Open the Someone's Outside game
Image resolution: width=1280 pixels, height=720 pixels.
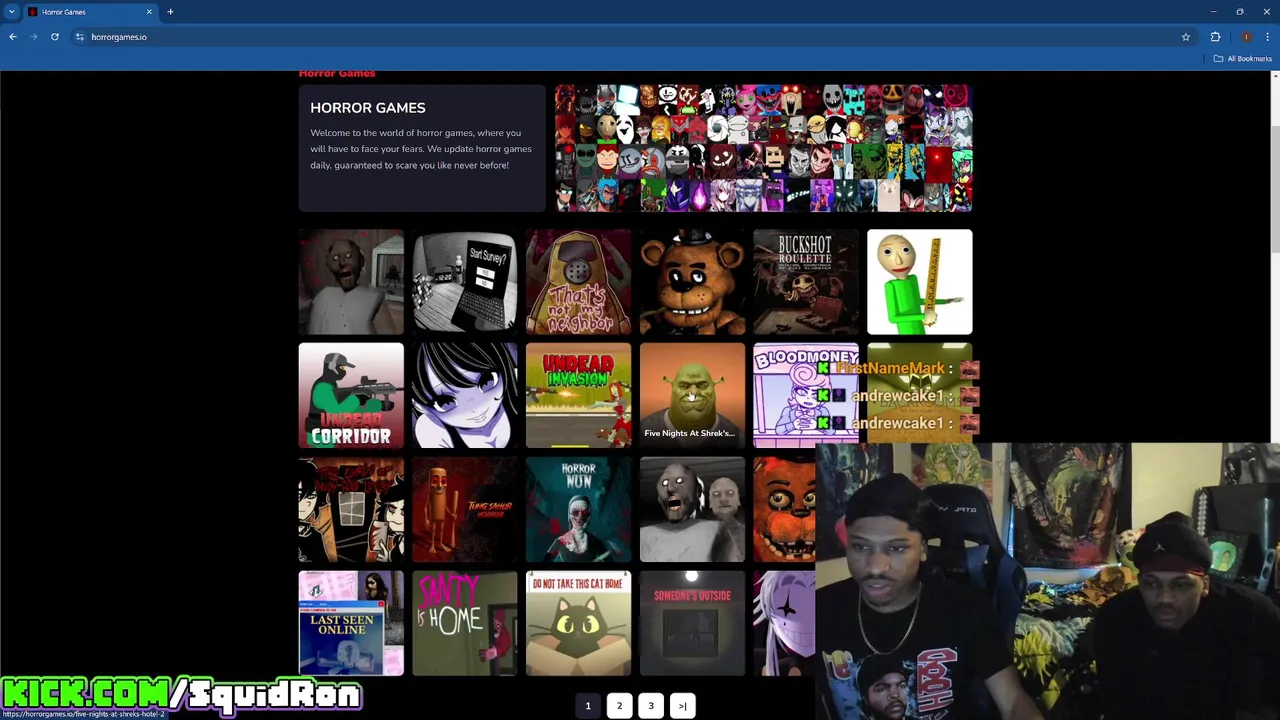[692, 624]
